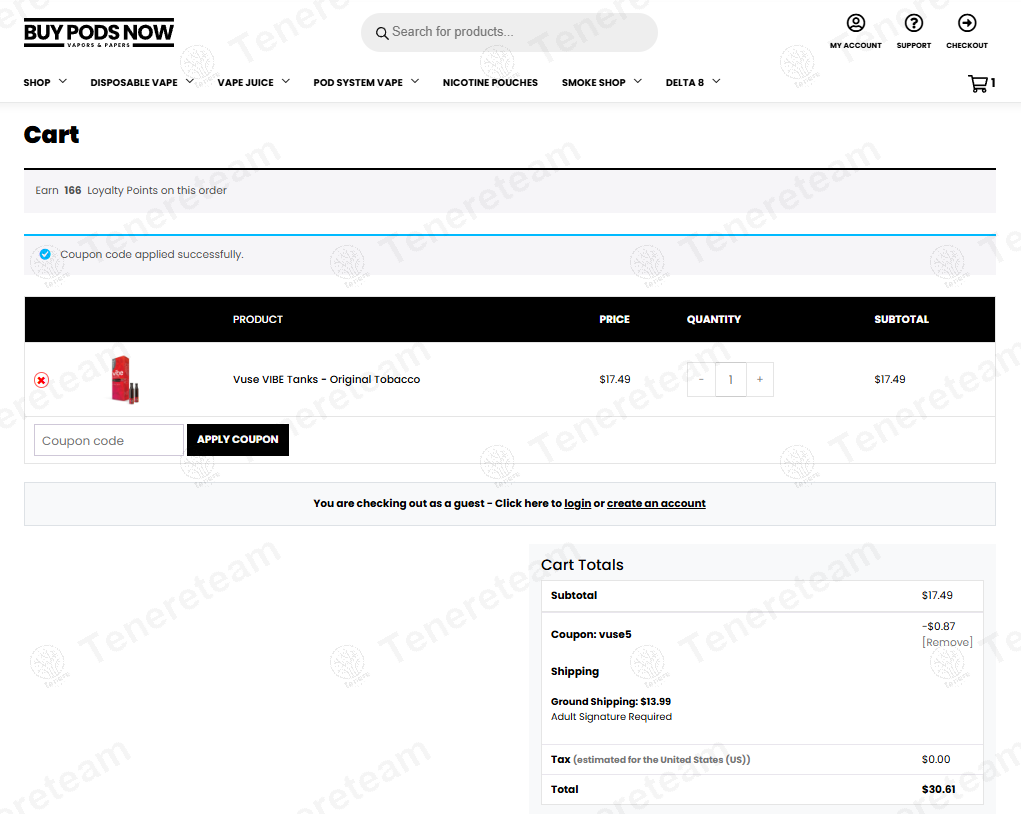This screenshot has width=1021, height=814.
Task: Click the create an account link
Action: pyautogui.click(x=656, y=503)
